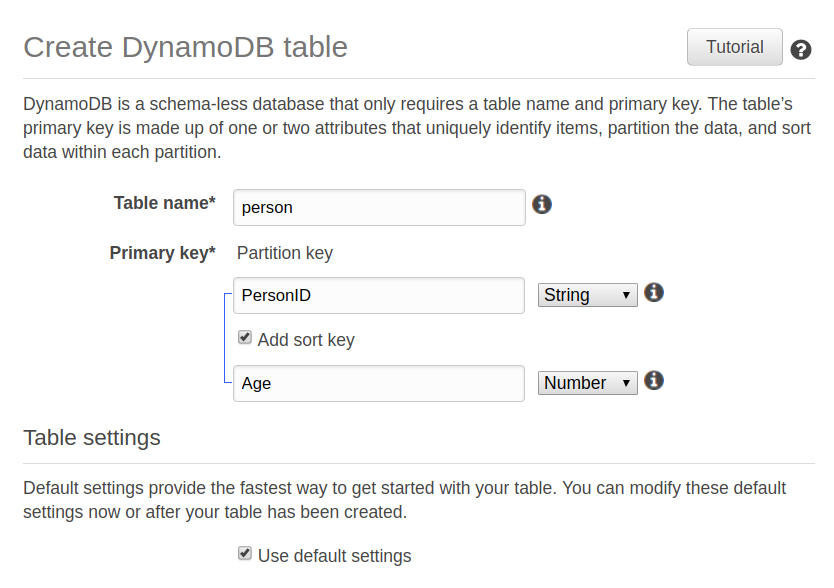
Task: Open the String partition key type dropdown
Action: (x=588, y=295)
